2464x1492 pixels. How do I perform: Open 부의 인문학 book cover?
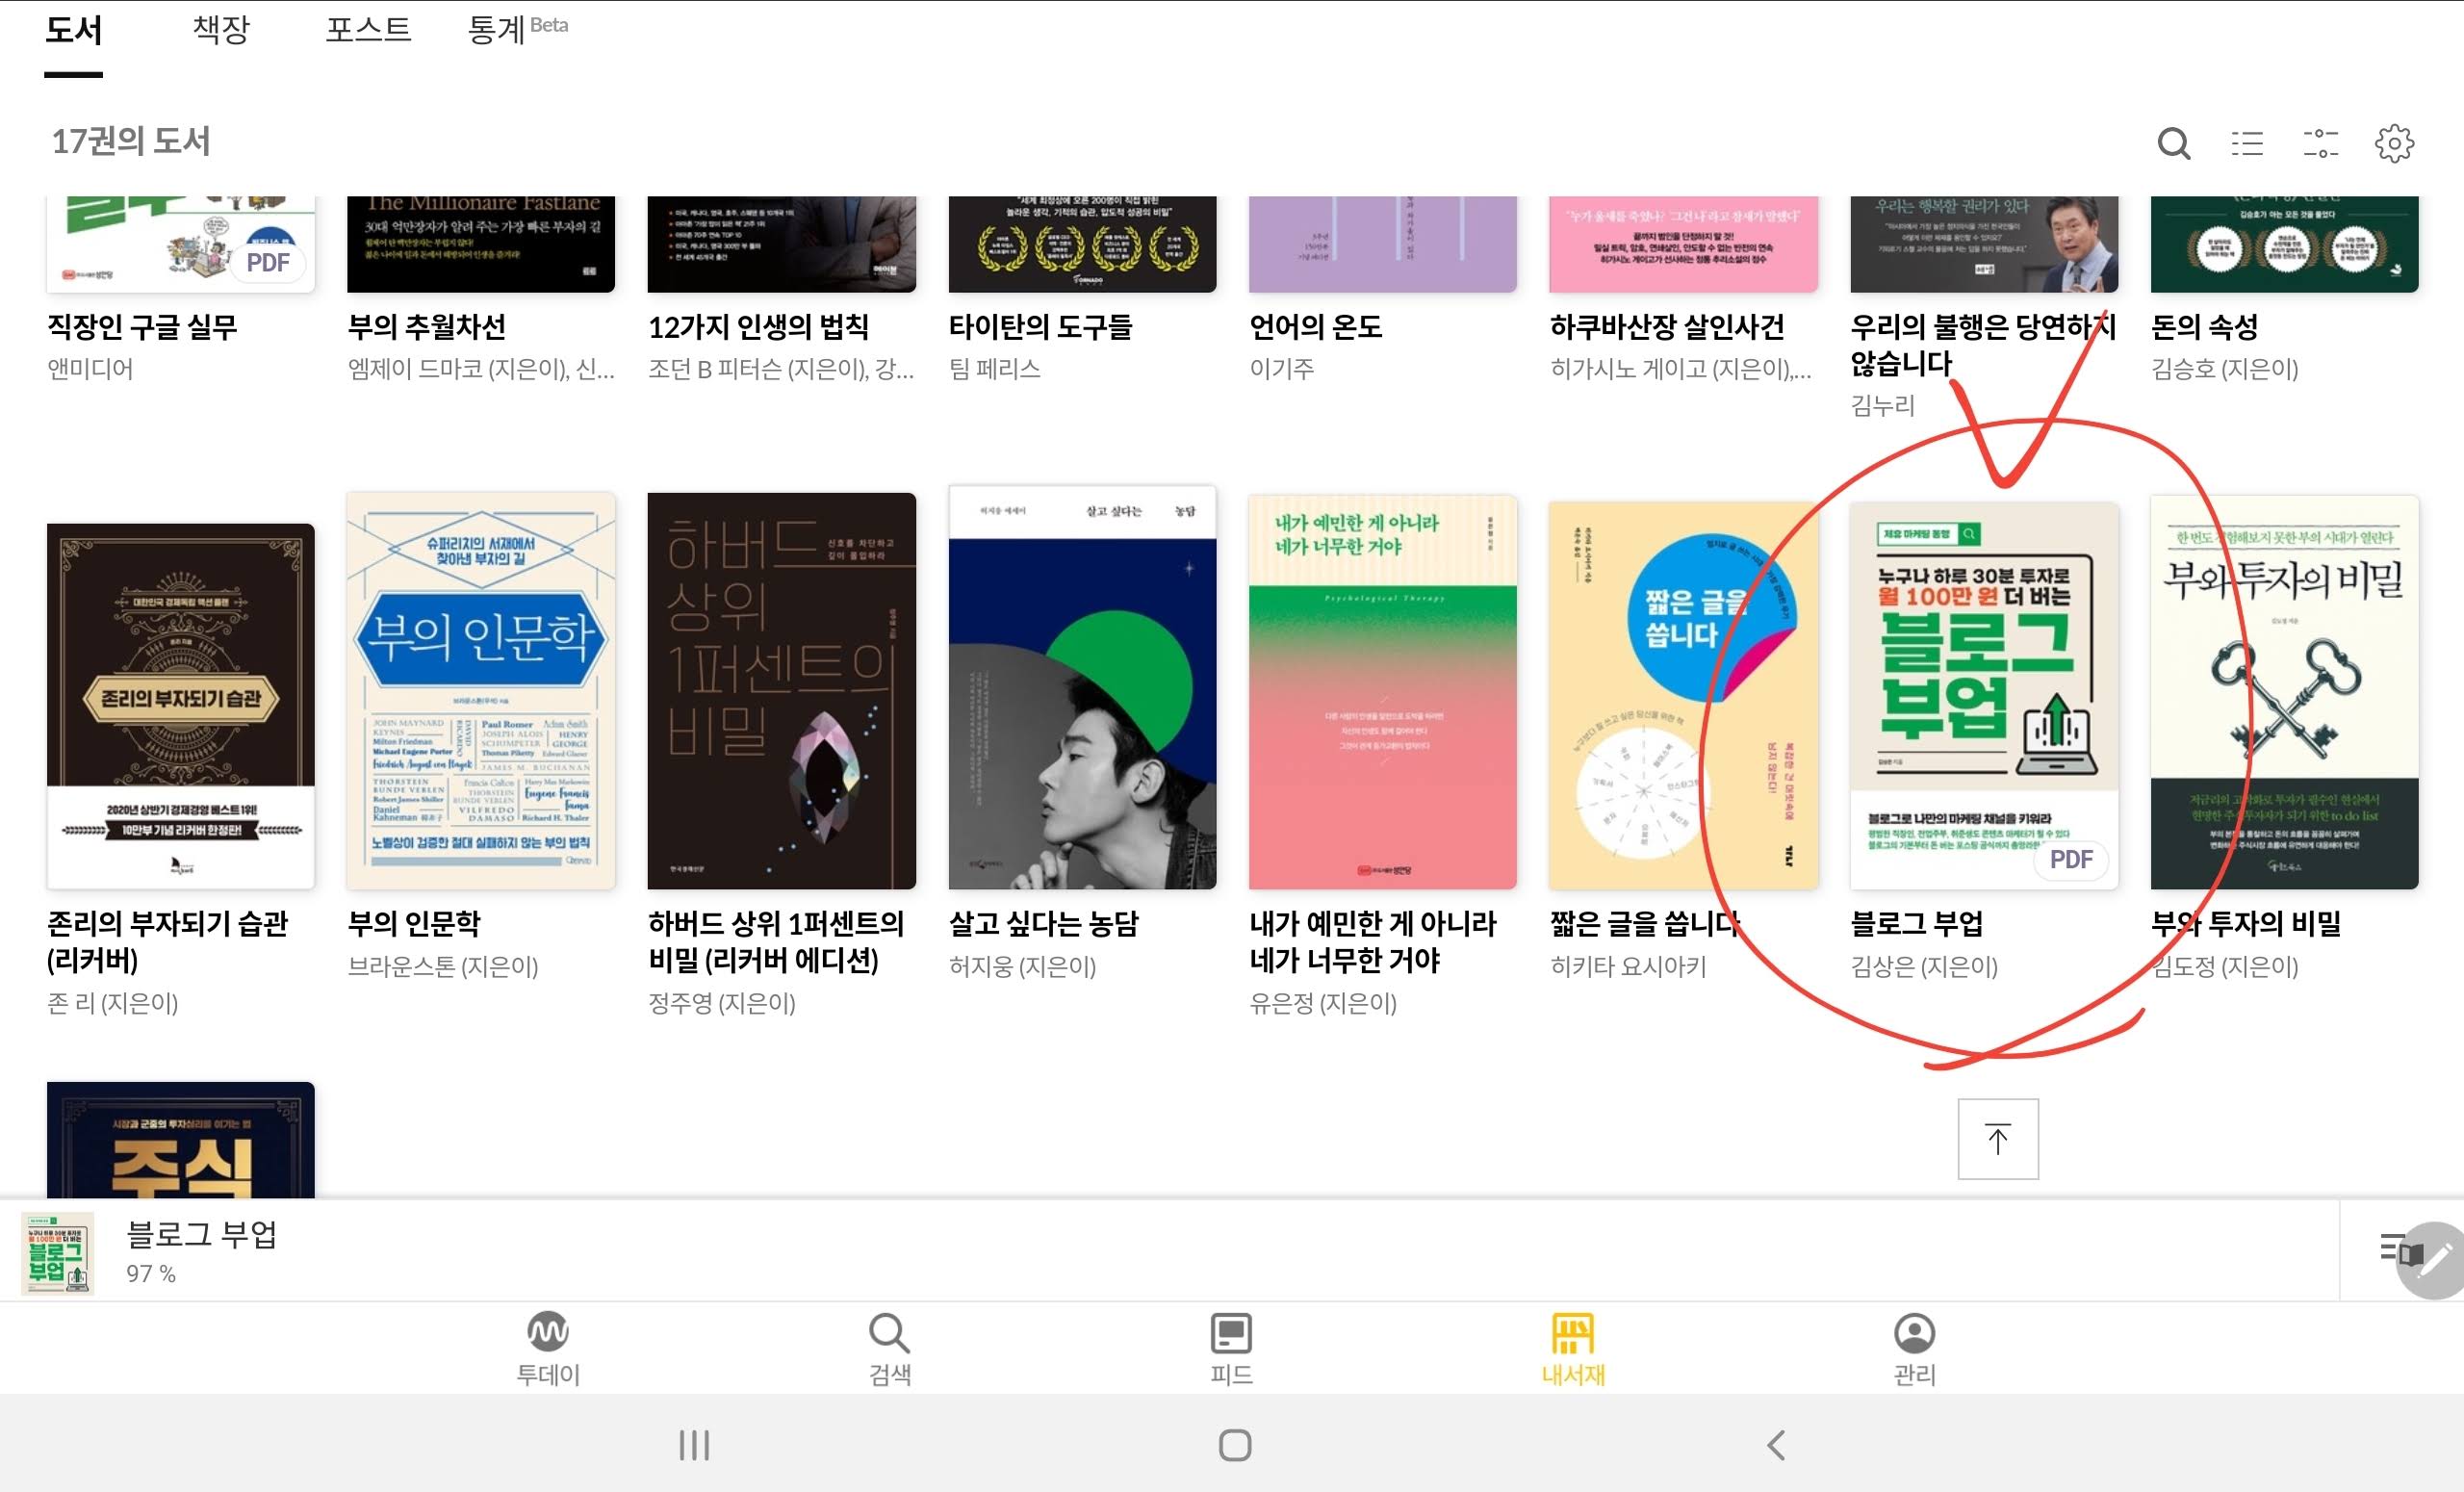(481, 690)
